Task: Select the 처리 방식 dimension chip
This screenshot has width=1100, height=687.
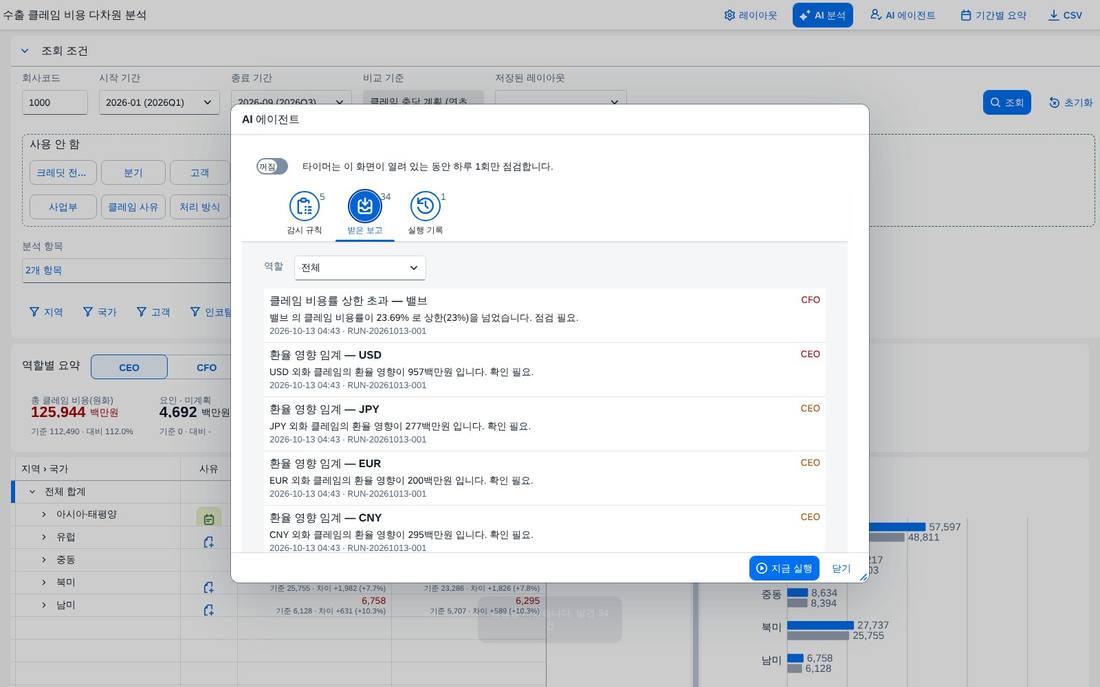Action: coord(200,207)
